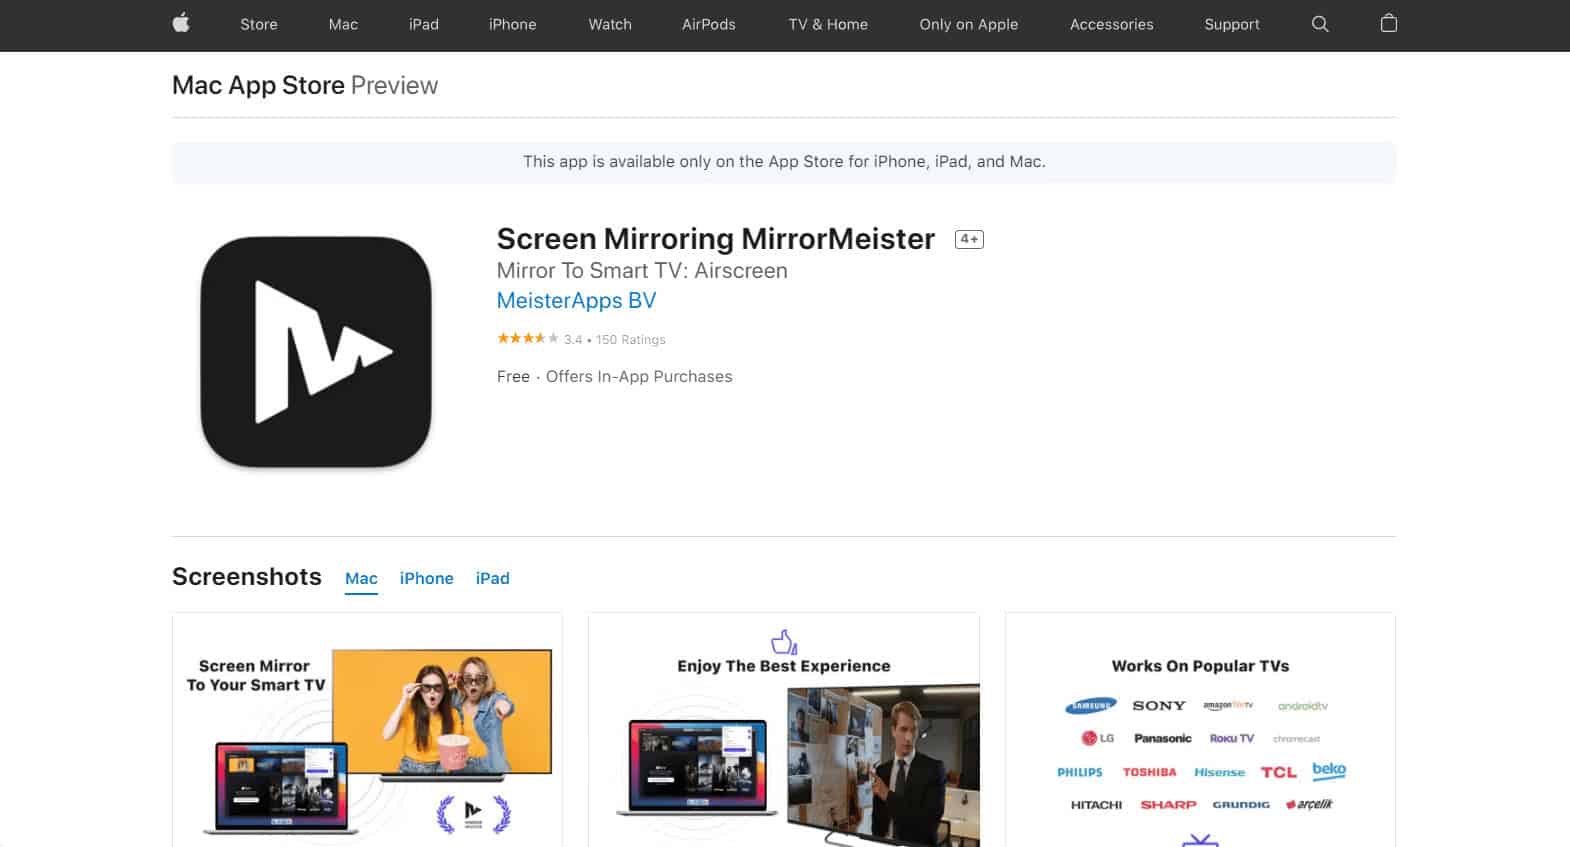Click the subtitle Mirror To Smart TV: Airscreen
Screen dimensions: 1570x847
(x=642, y=271)
